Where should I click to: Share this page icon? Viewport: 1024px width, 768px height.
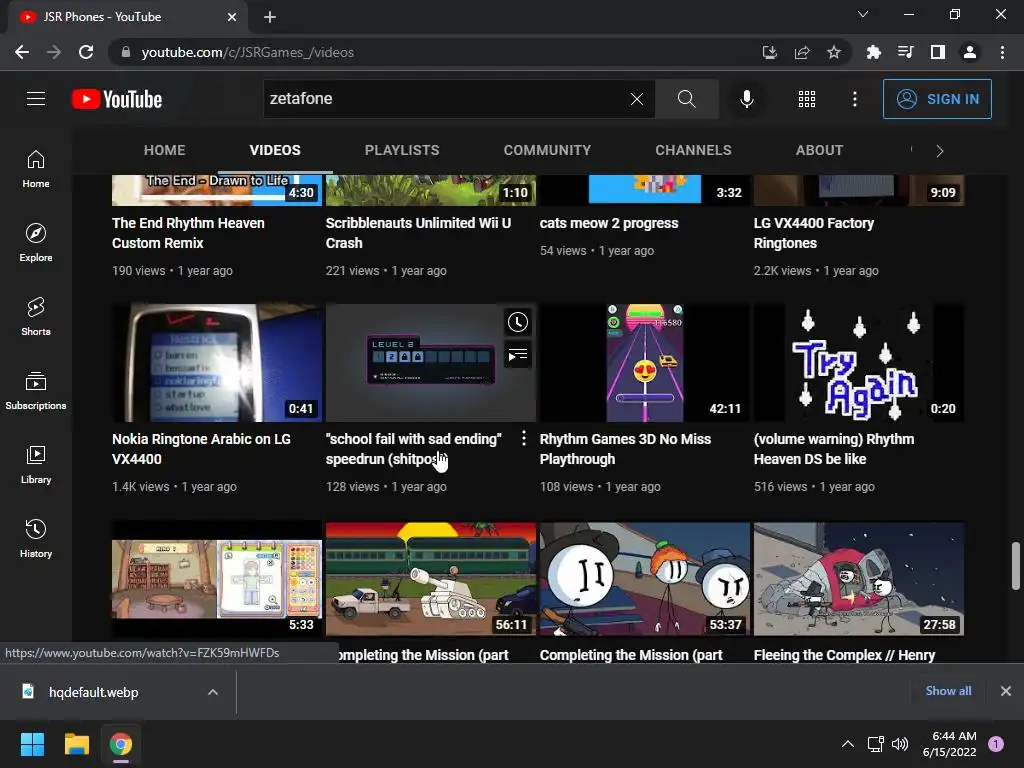click(x=801, y=52)
